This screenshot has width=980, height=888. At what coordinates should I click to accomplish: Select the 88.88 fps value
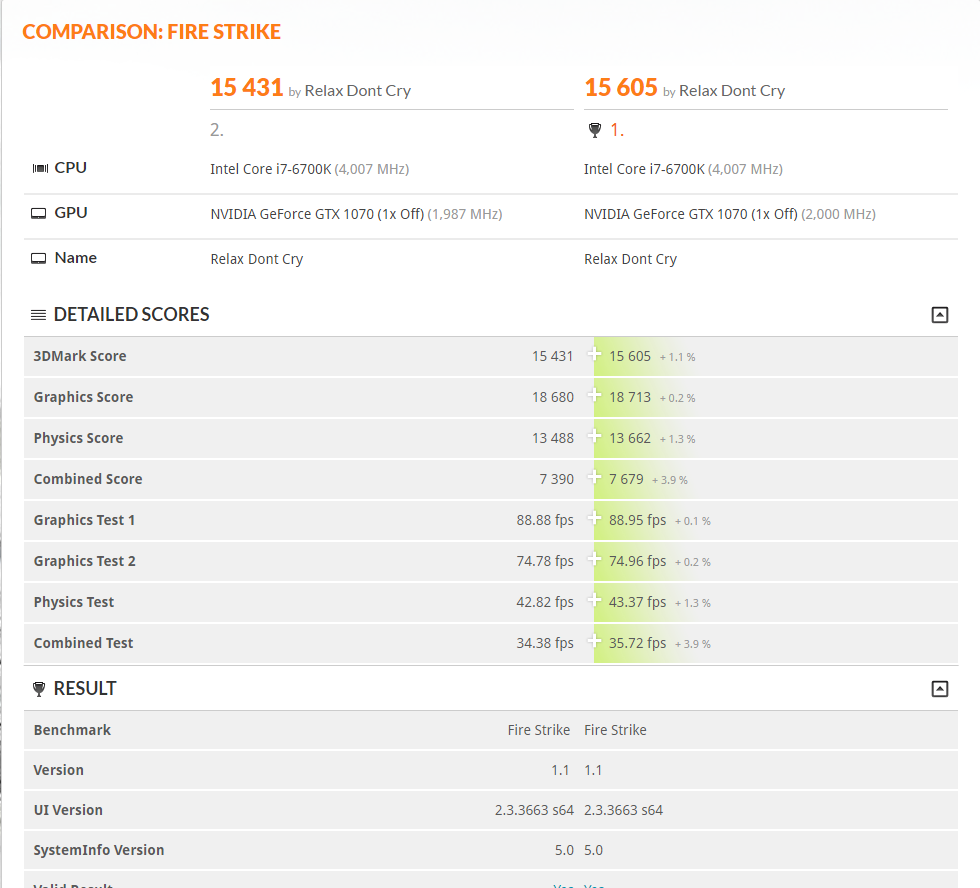pyautogui.click(x=545, y=521)
